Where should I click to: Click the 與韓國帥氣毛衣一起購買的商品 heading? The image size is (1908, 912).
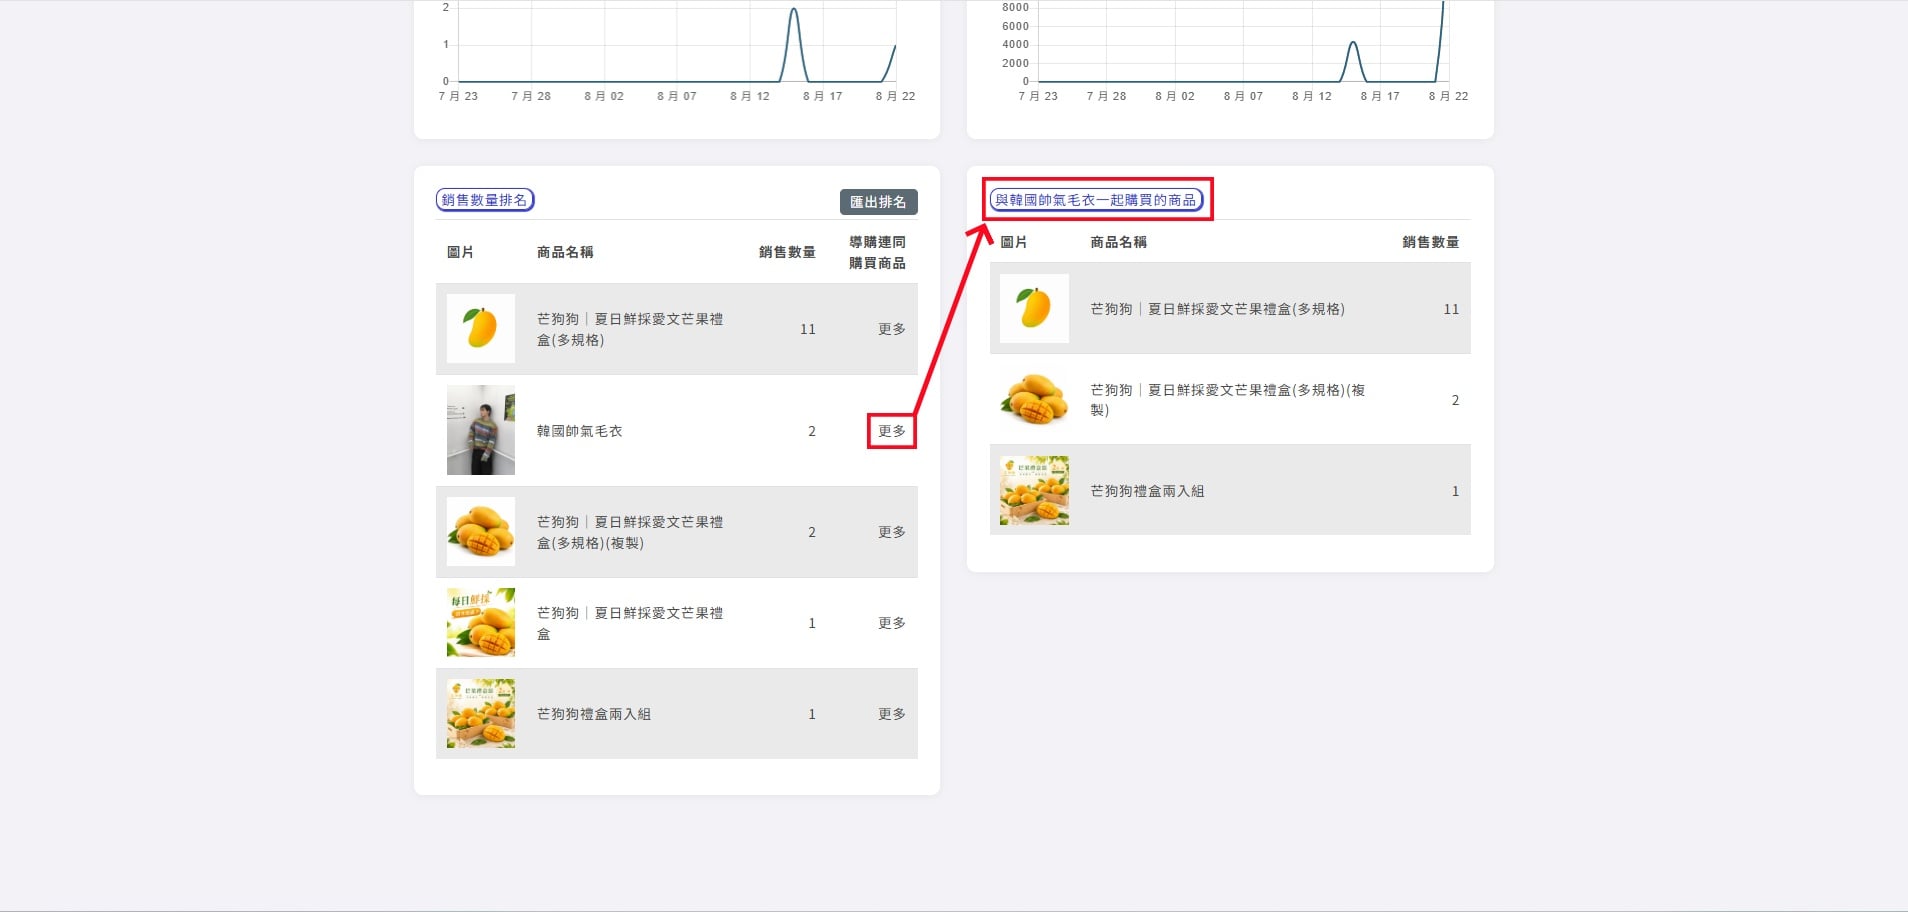[1096, 200]
